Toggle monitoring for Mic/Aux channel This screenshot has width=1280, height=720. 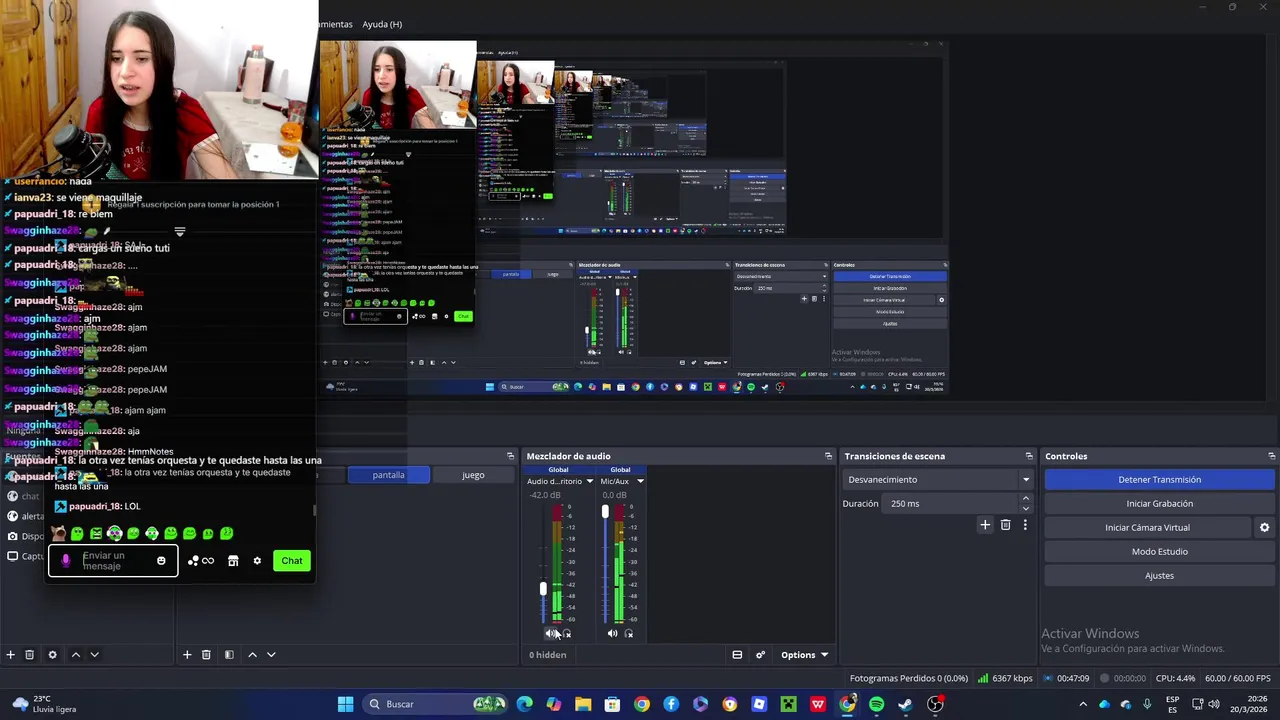pyautogui.click(x=629, y=633)
